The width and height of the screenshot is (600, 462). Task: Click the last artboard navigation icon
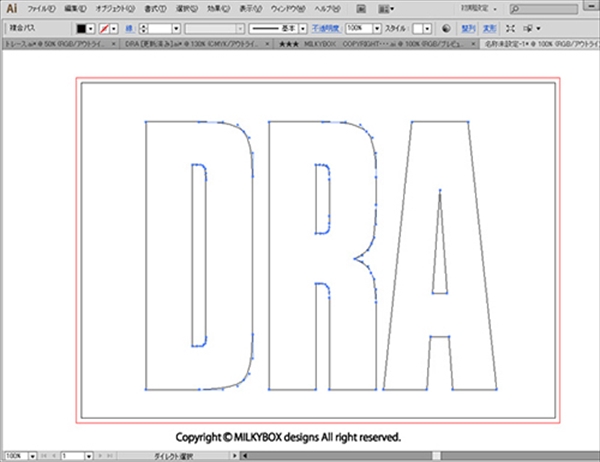click(110, 456)
